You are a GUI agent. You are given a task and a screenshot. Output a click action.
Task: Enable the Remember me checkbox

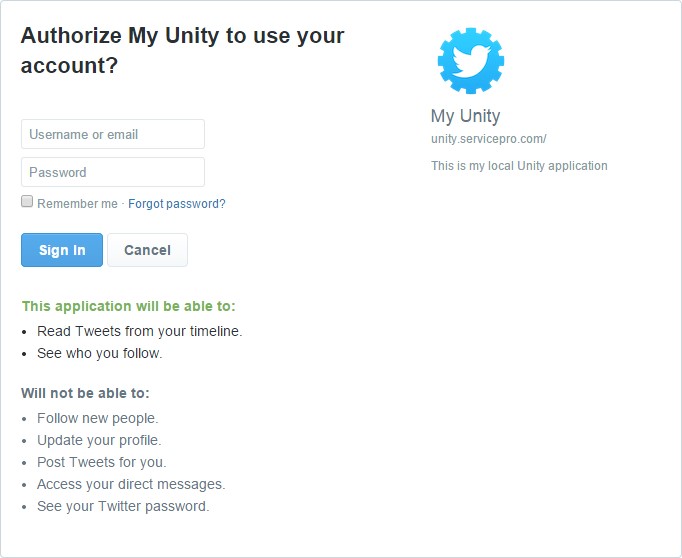tap(27, 201)
